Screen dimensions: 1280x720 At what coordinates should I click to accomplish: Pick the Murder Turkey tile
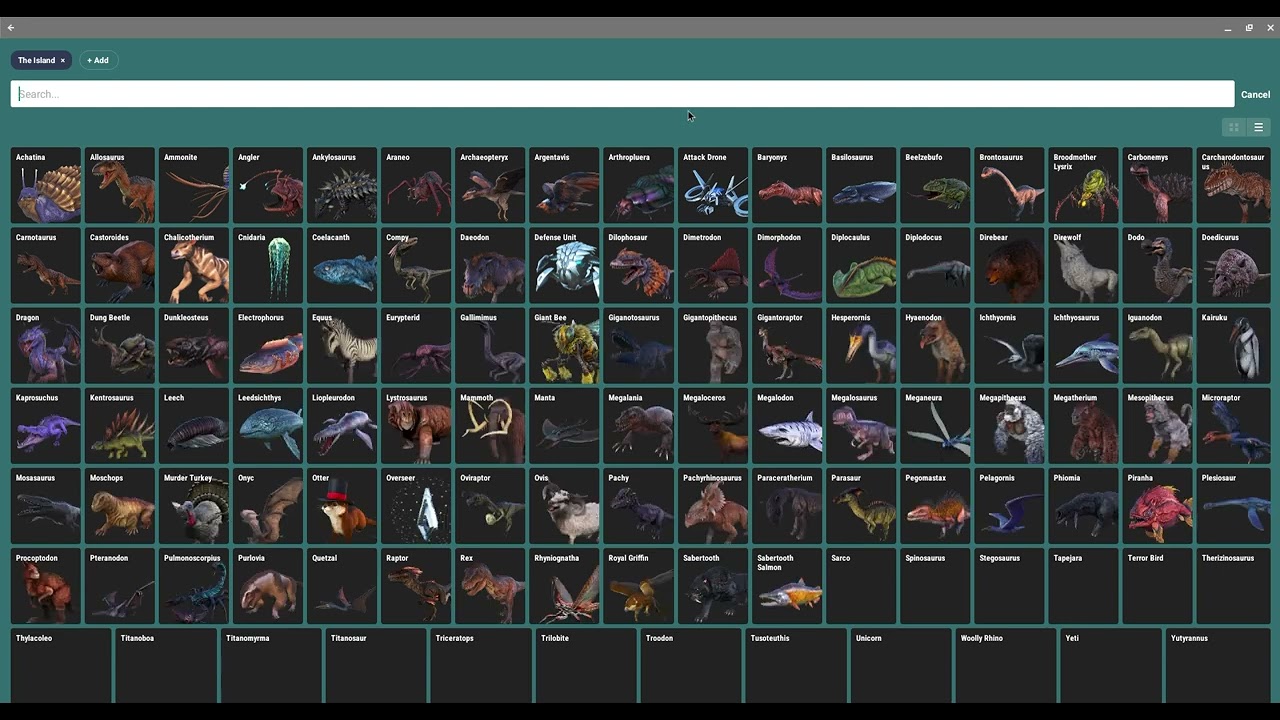click(x=194, y=505)
